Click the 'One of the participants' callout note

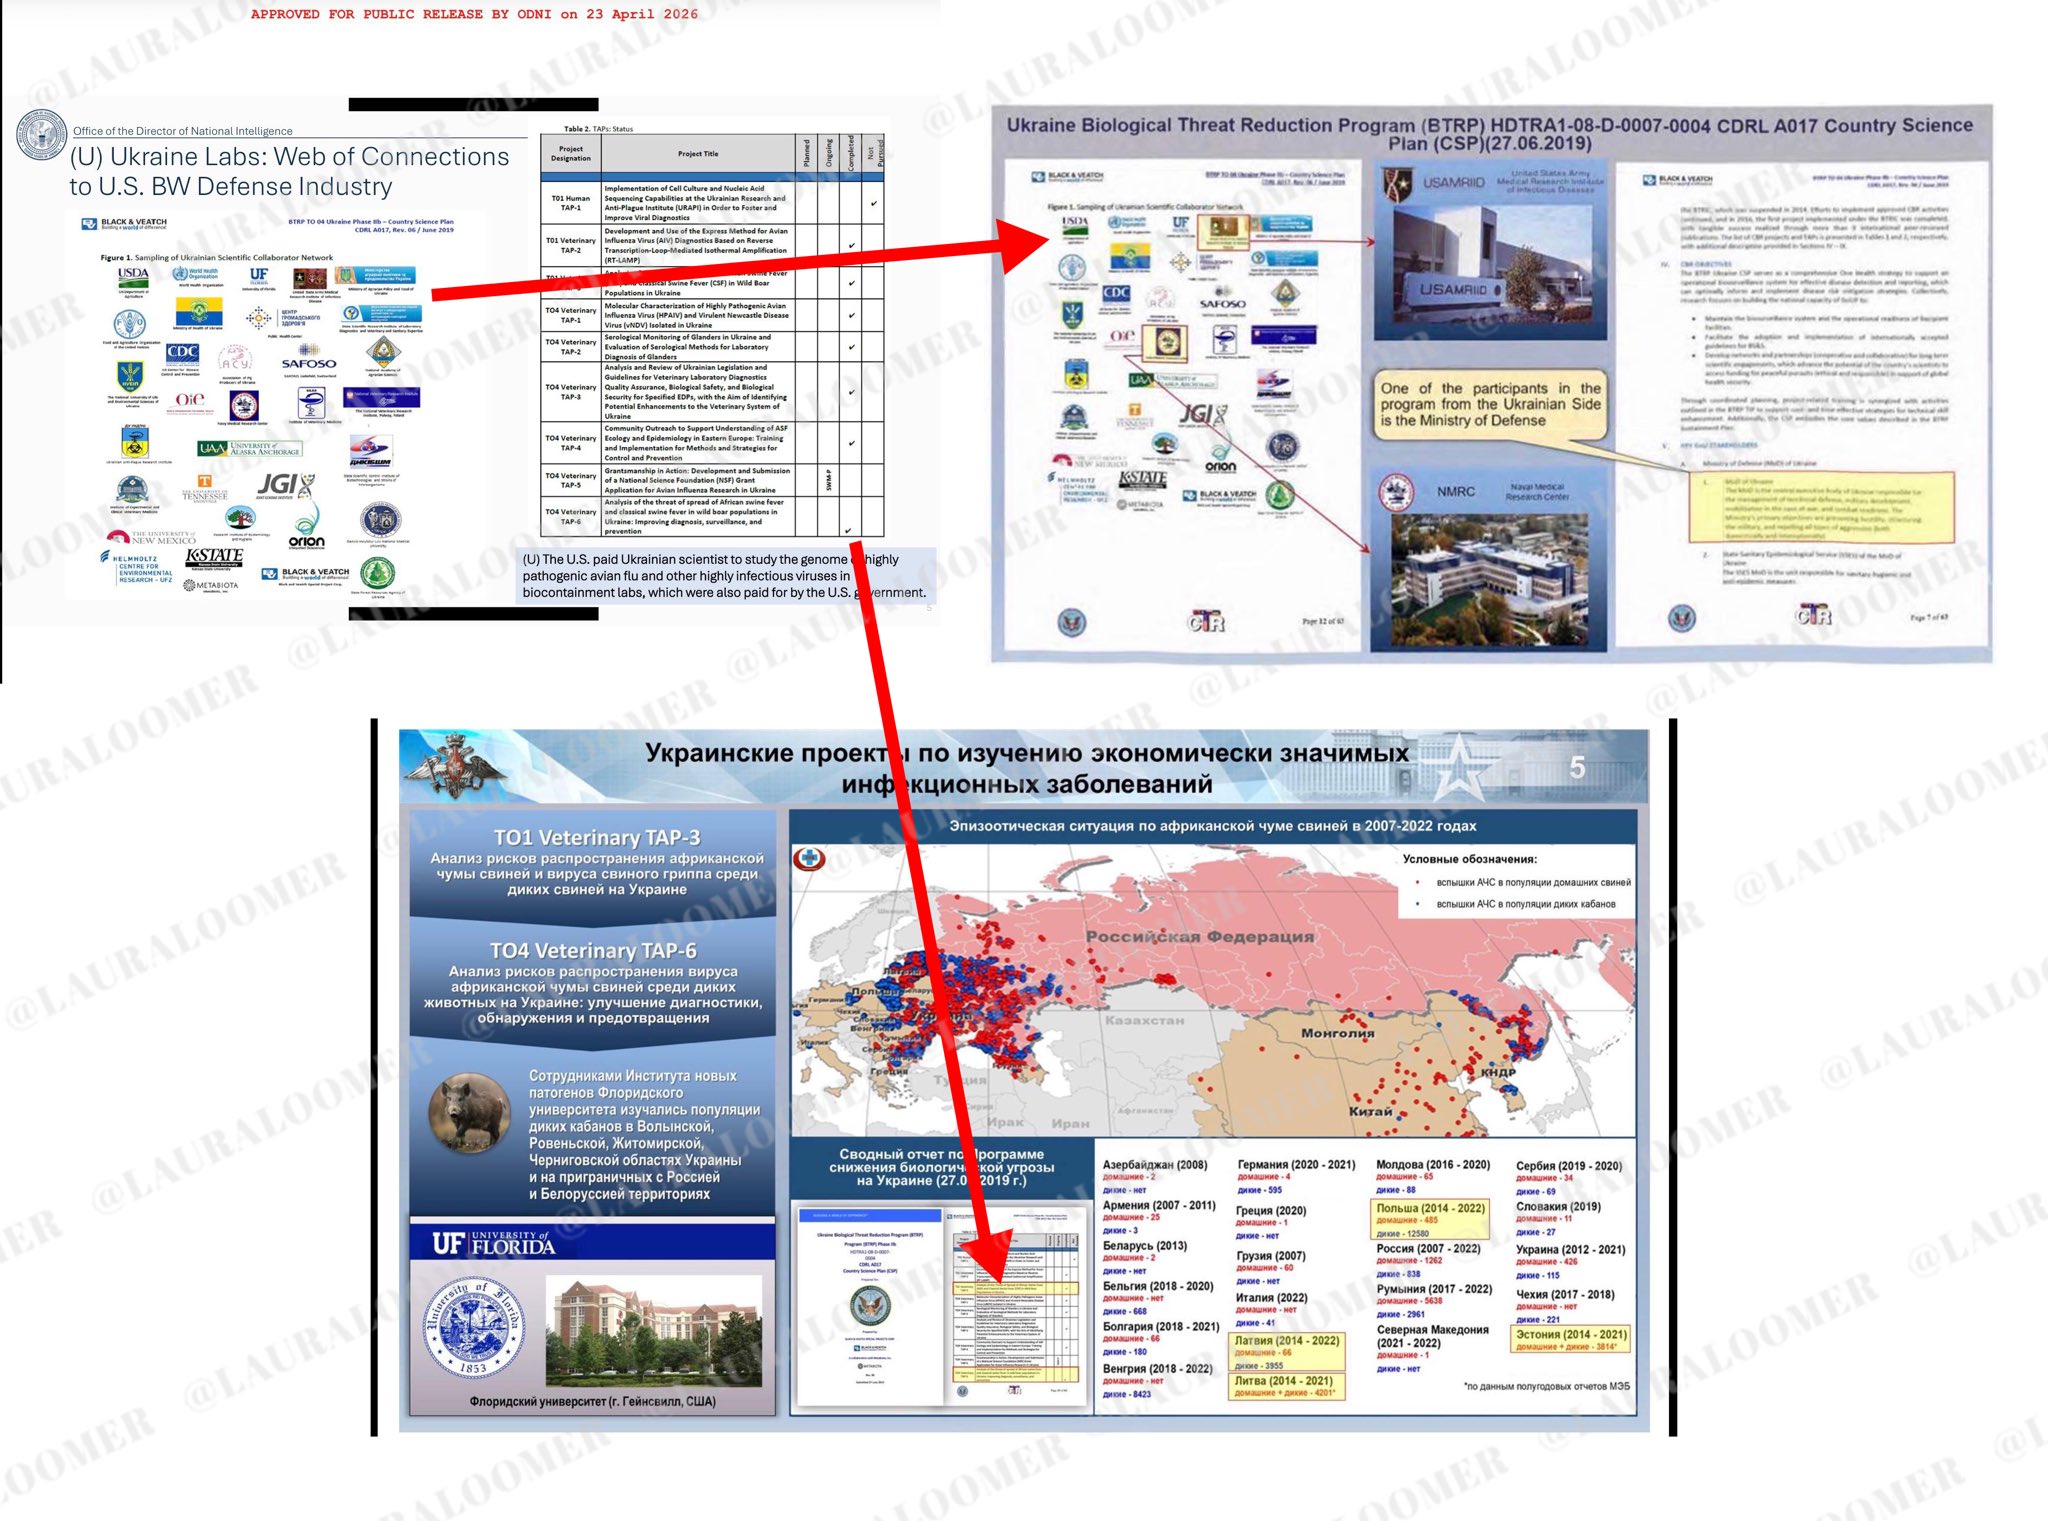coord(1490,404)
